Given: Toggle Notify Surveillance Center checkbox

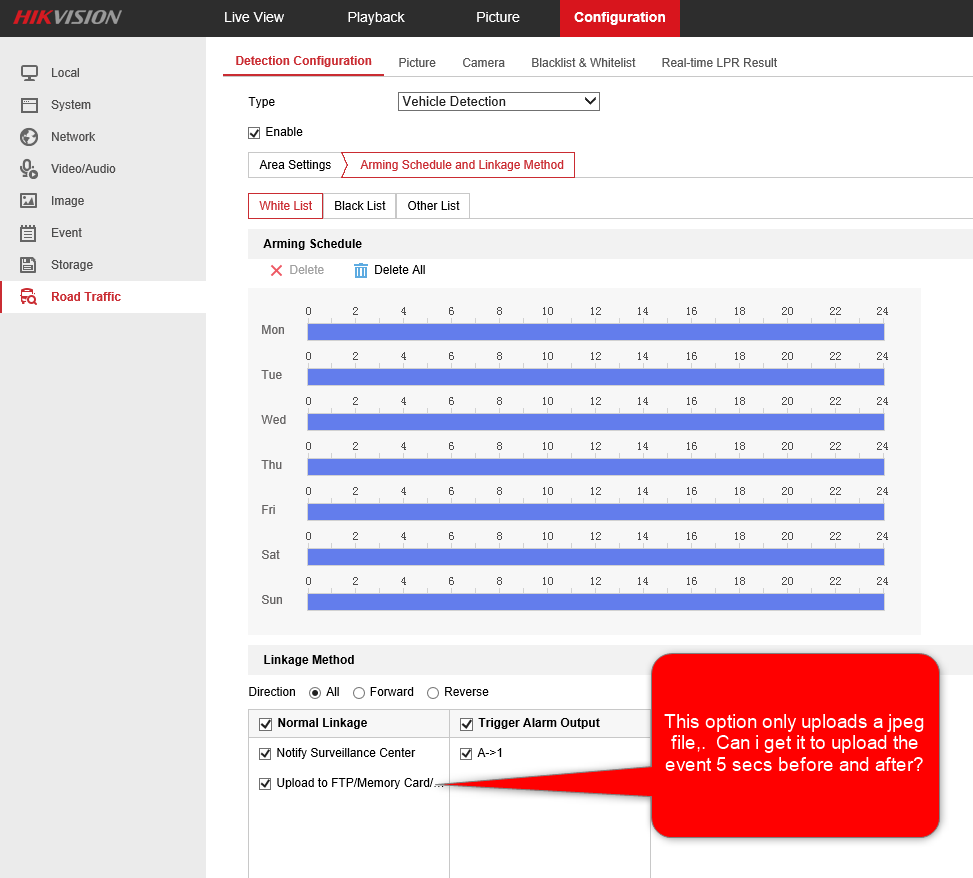Looking at the screenshot, I should tap(265, 753).
